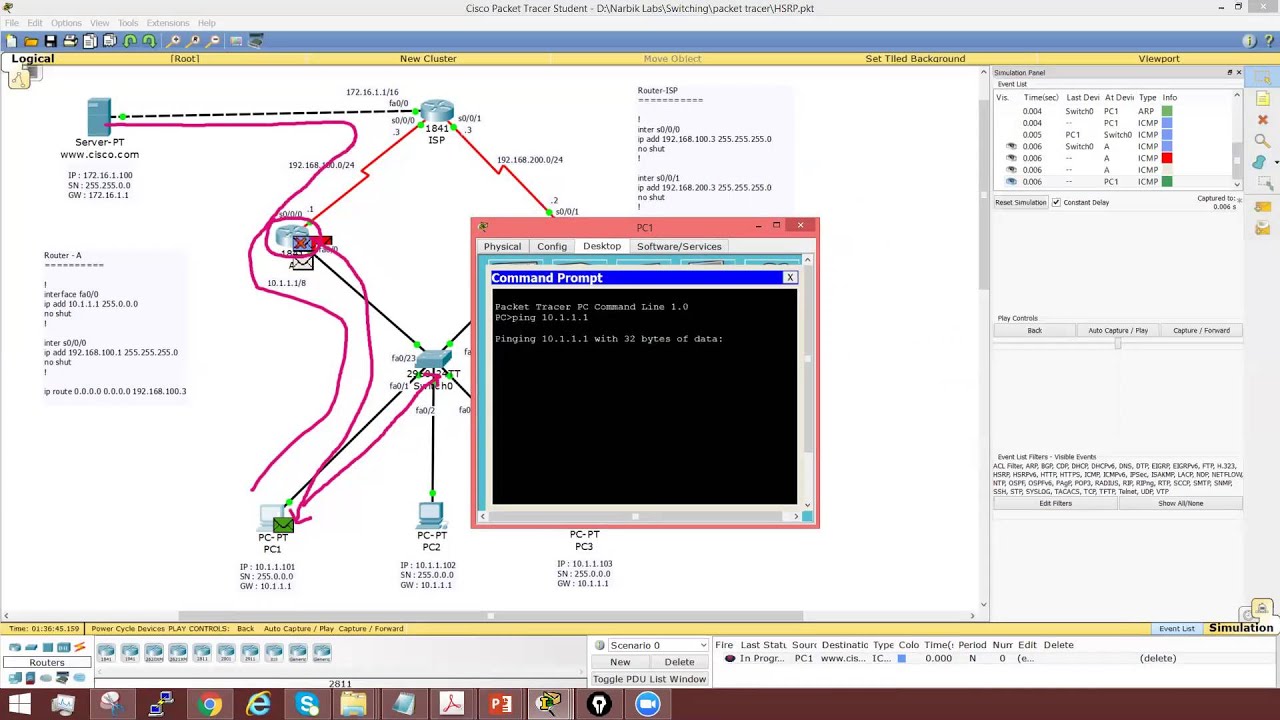Click the Copy toolbar icon

(90, 41)
